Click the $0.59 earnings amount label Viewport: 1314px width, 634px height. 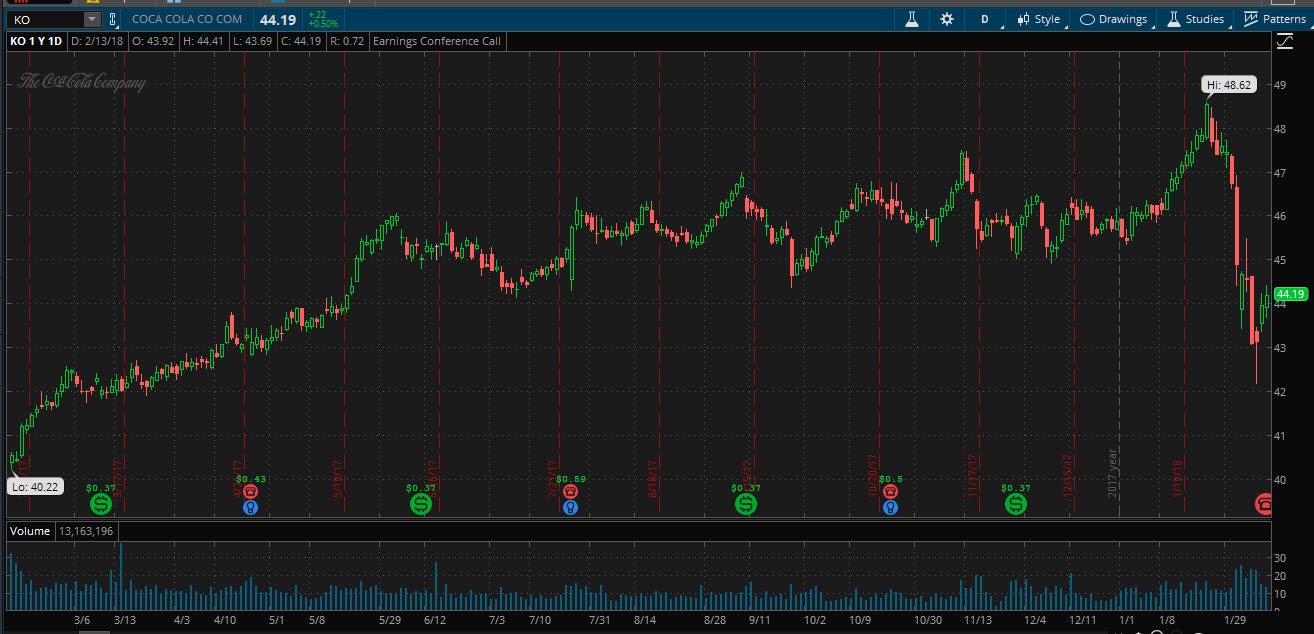(x=570, y=479)
